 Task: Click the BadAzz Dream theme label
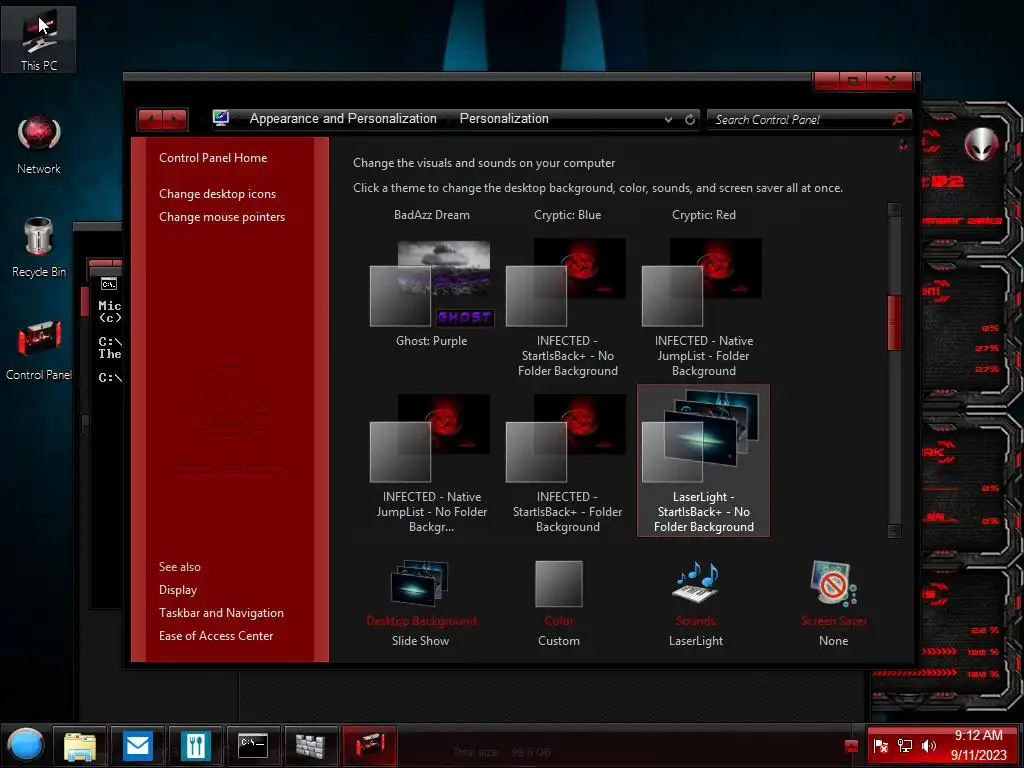pos(432,215)
